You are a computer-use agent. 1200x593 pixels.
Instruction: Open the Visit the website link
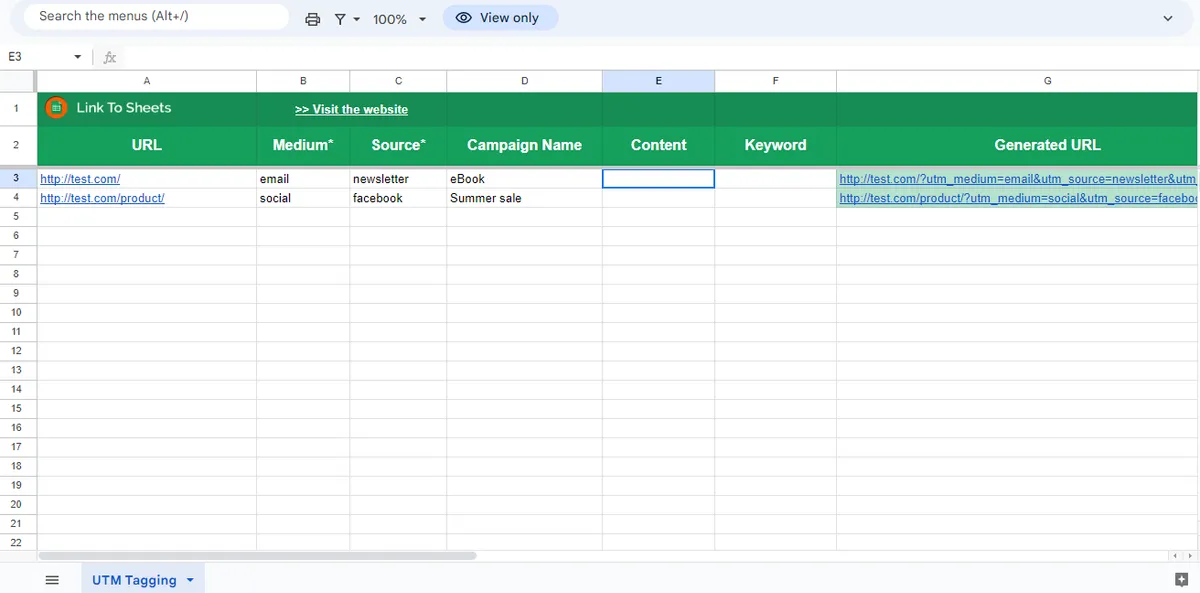click(x=351, y=109)
